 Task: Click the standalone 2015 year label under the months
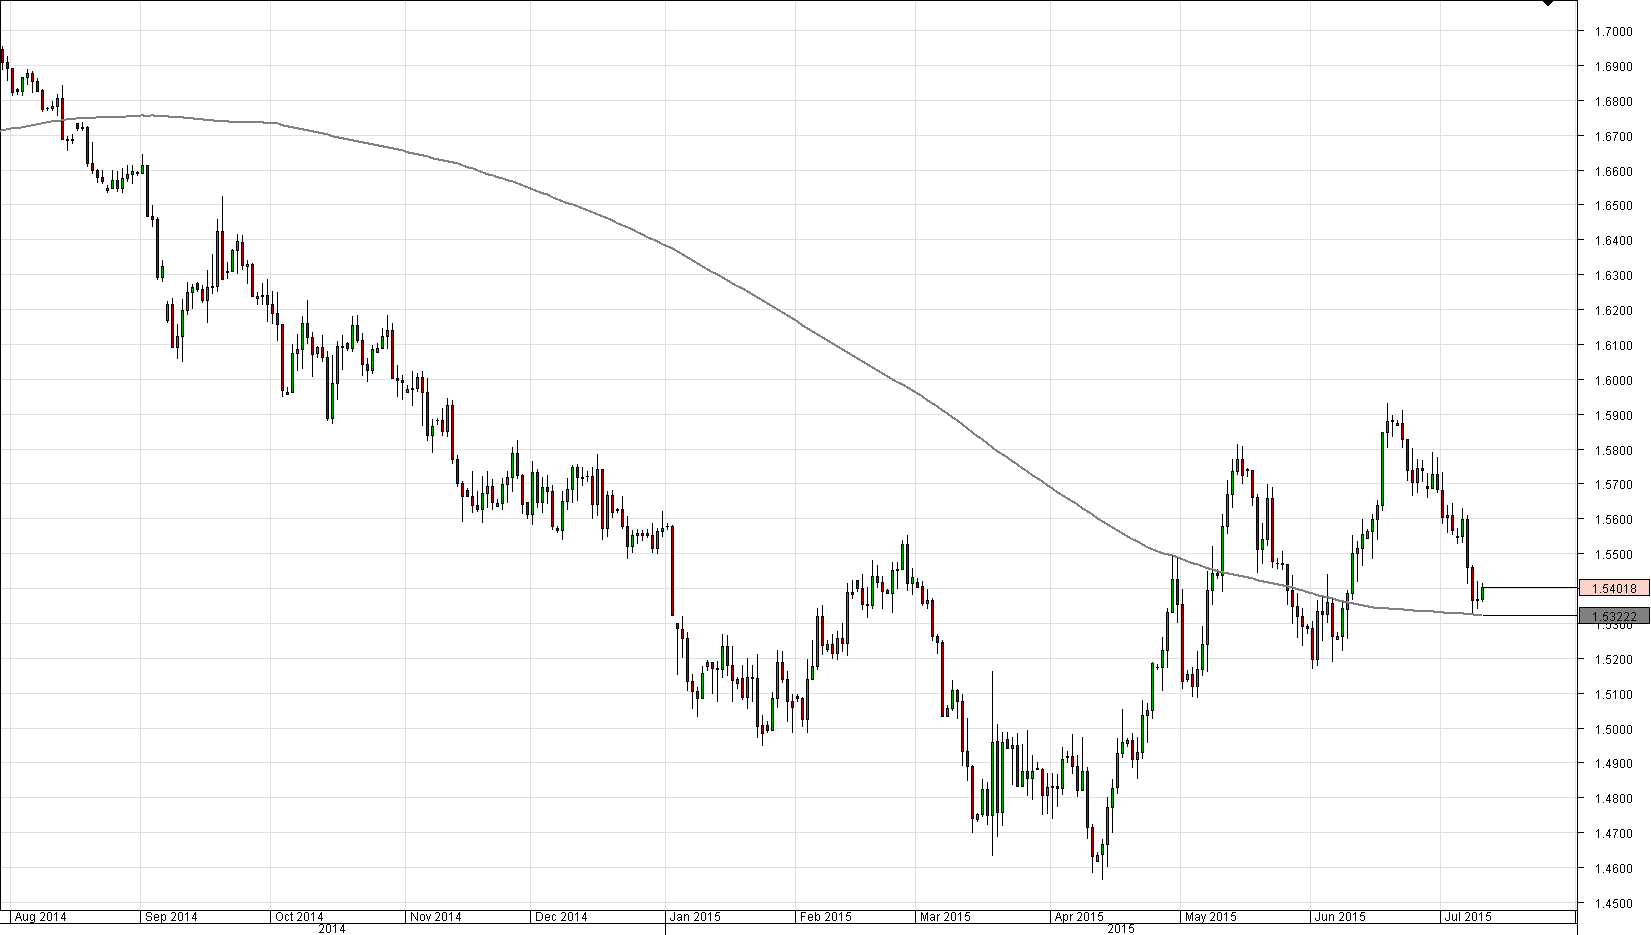(1121, 929)
